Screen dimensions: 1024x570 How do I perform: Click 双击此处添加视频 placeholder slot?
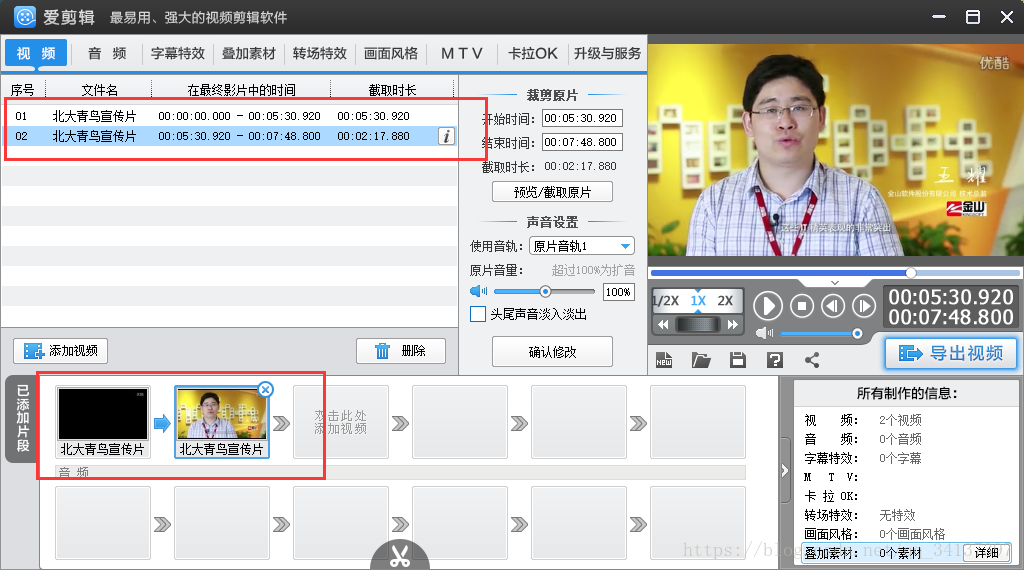(x=341, y=422)
